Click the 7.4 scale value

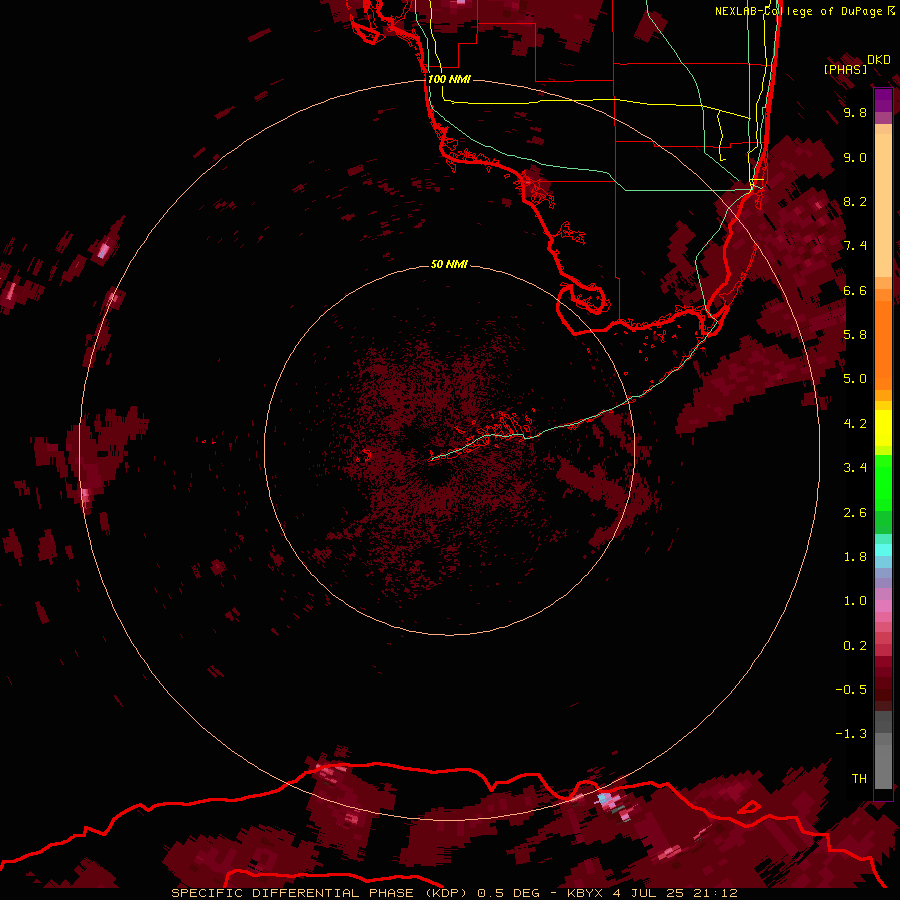855,246
